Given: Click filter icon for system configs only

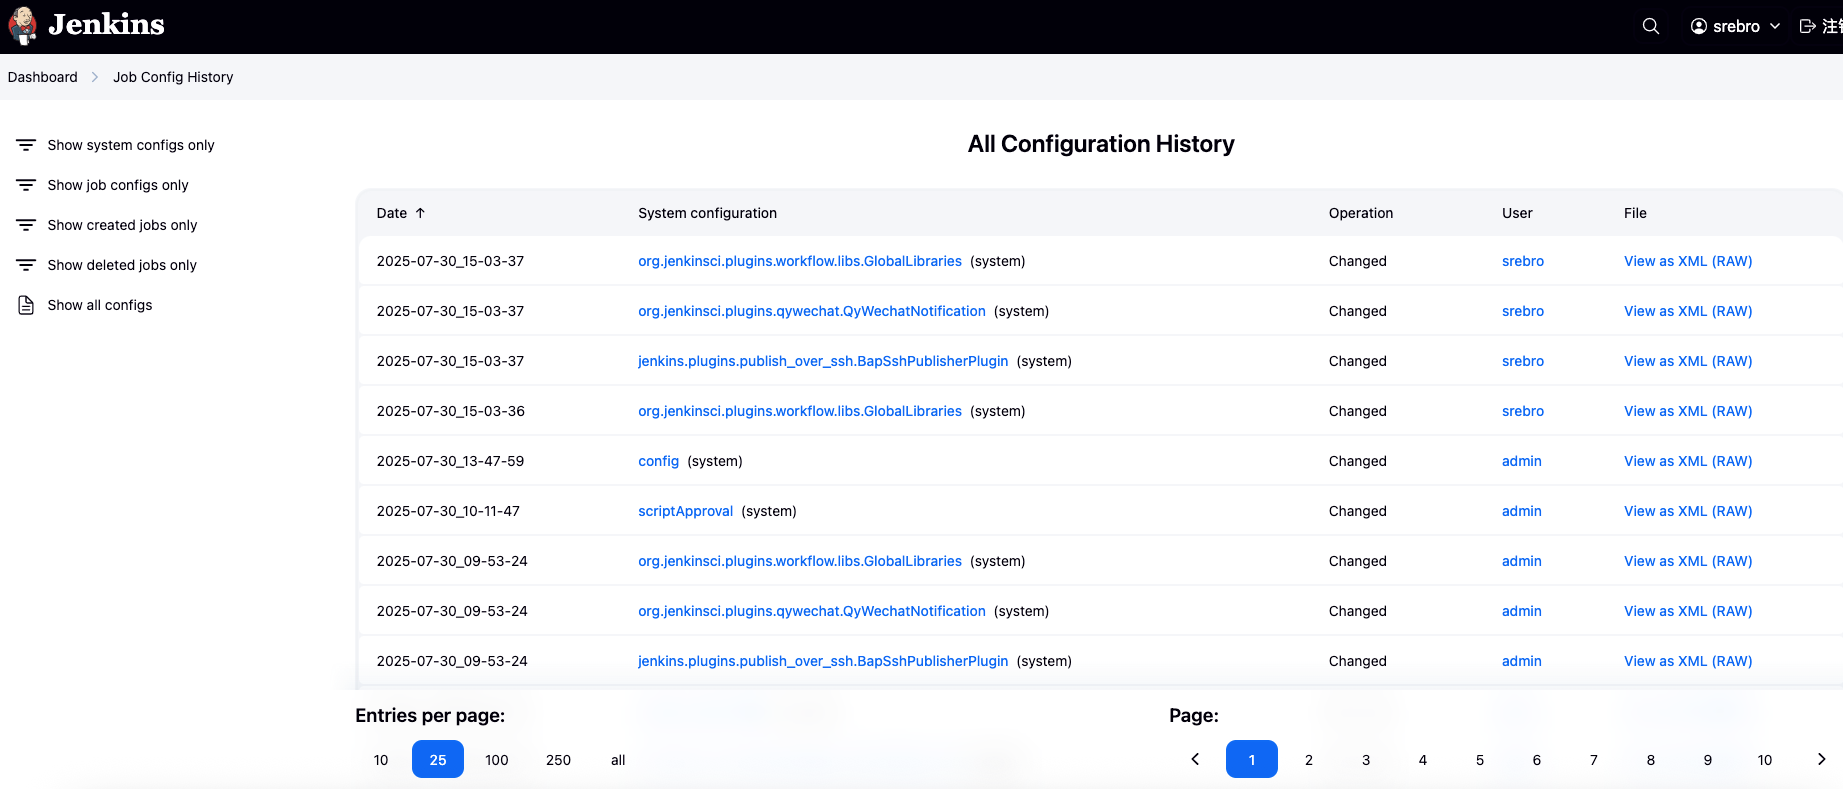Looking at the screenshot, I should coord(26,145).
